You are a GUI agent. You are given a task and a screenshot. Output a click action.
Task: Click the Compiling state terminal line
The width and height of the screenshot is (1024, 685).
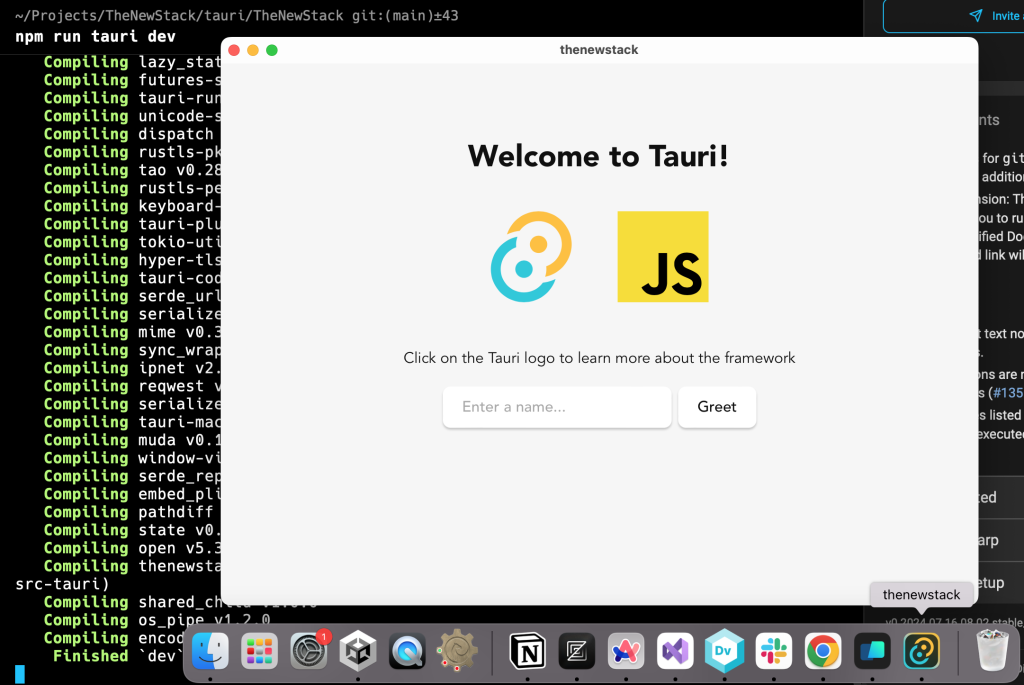pos(132,530)
